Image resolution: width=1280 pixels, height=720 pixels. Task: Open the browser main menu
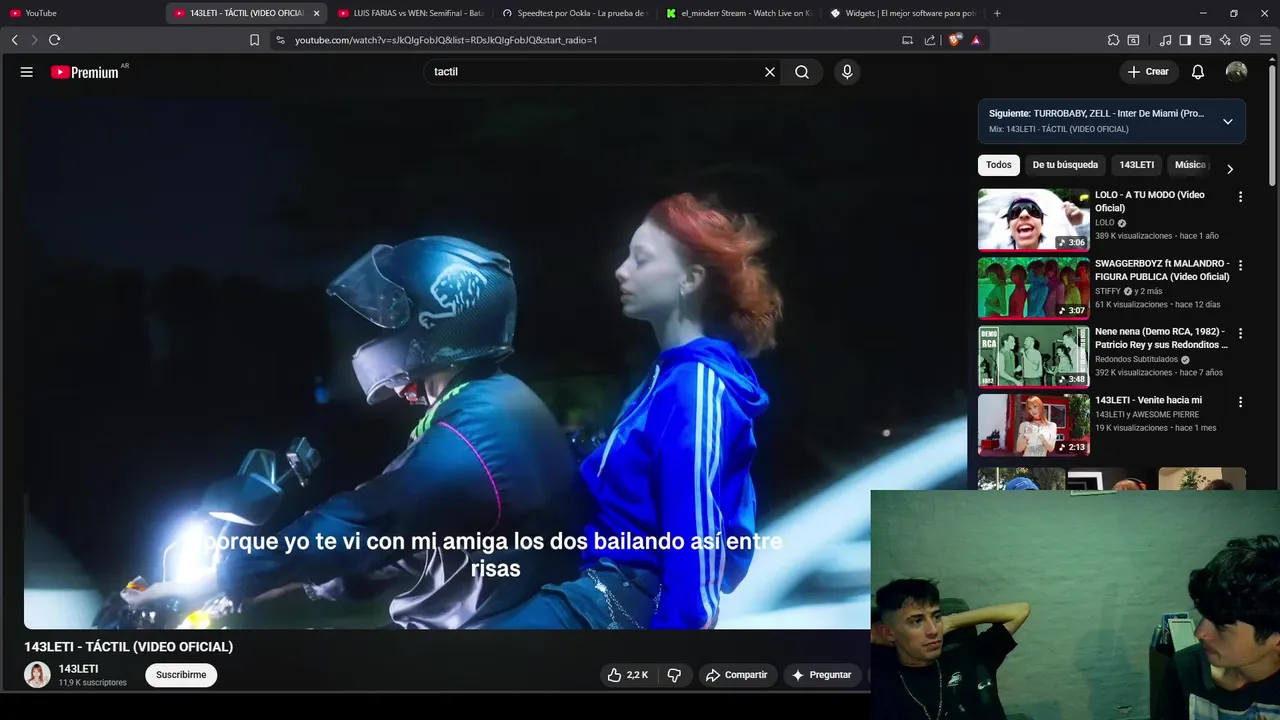(x=1266, y=40)
